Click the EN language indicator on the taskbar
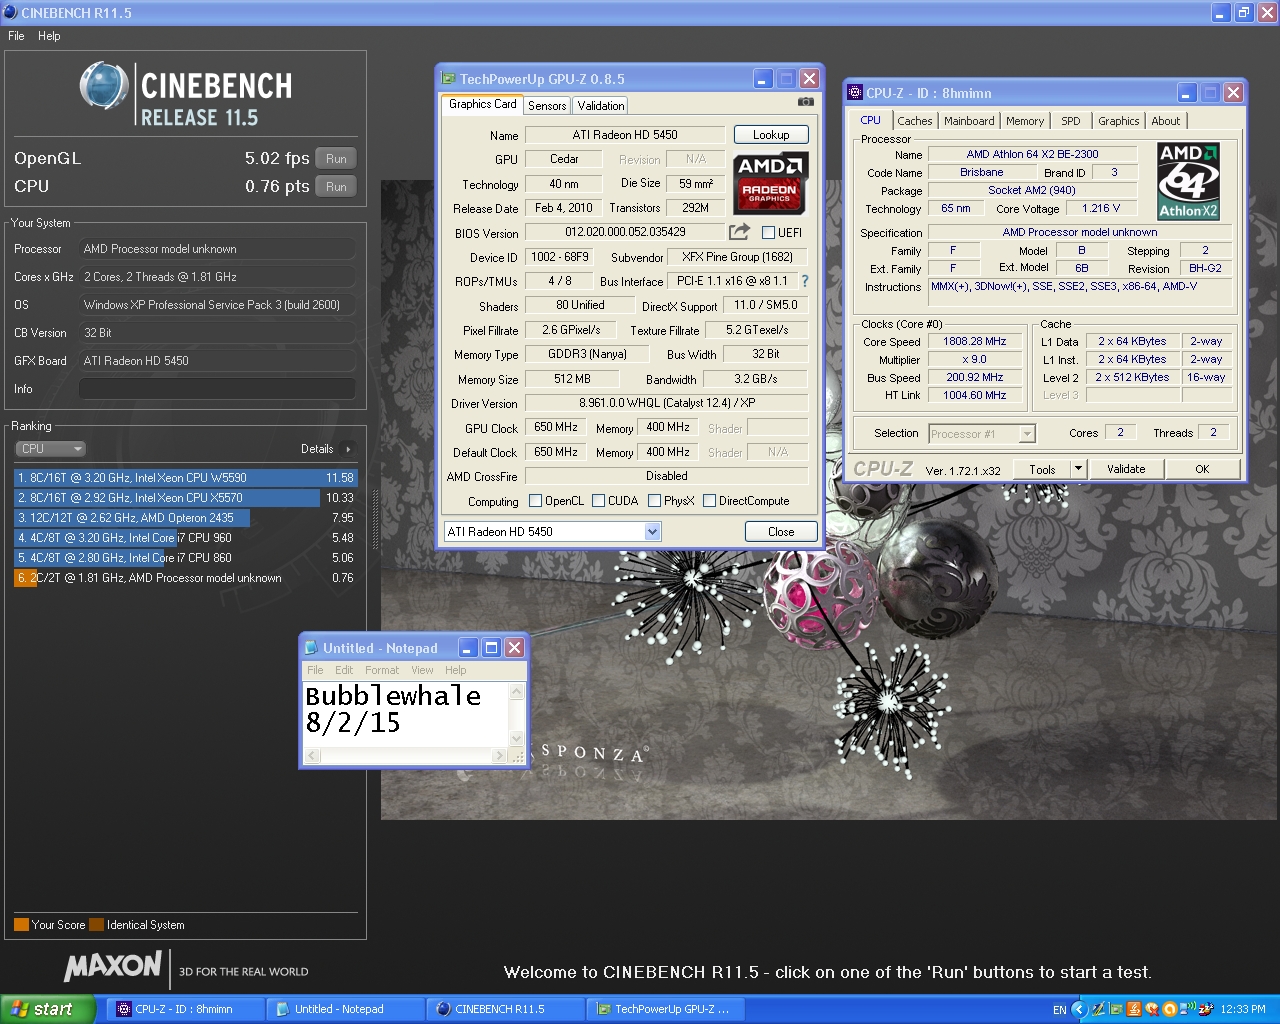1280x1024 pixels. [1060, 1010]
